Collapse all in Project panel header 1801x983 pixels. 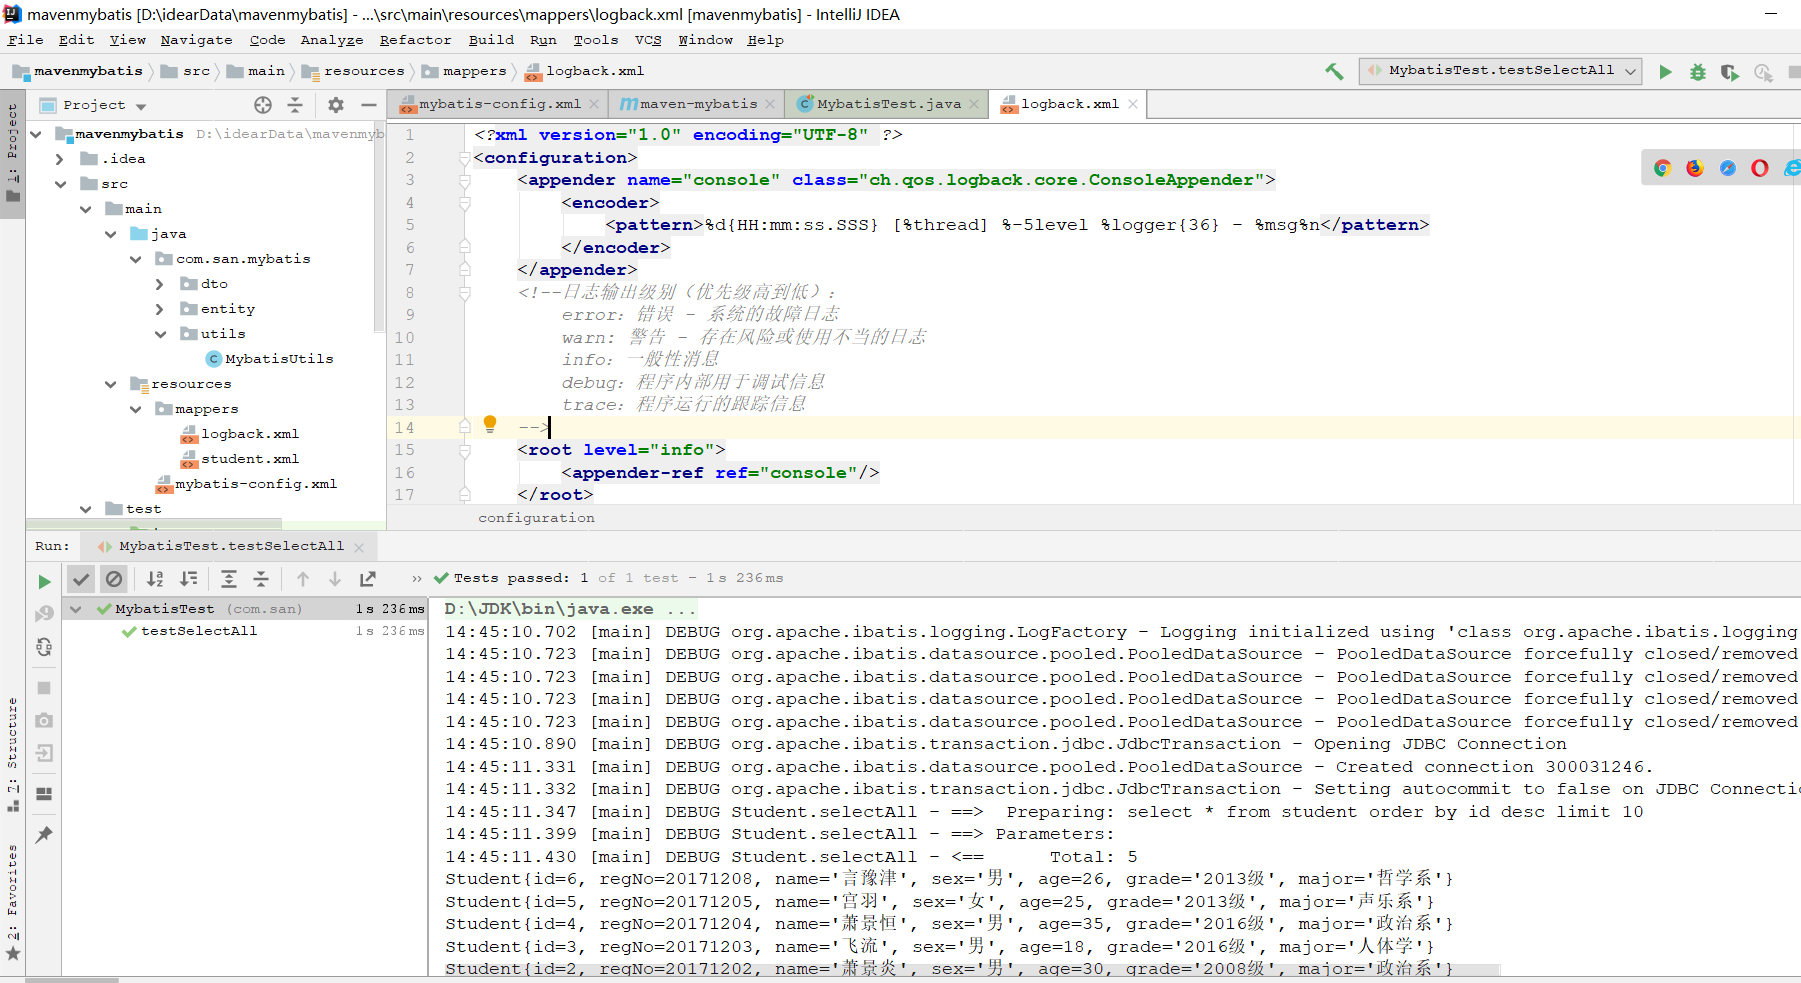tap(295, 105)
